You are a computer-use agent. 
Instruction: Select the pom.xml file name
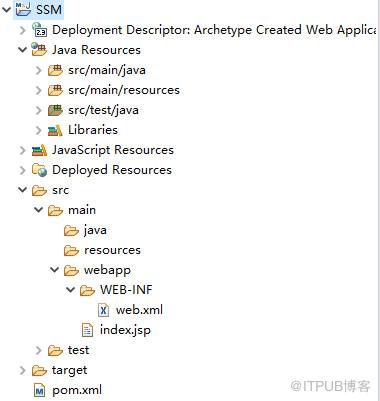pyautogui.click(x=77, y=390)
